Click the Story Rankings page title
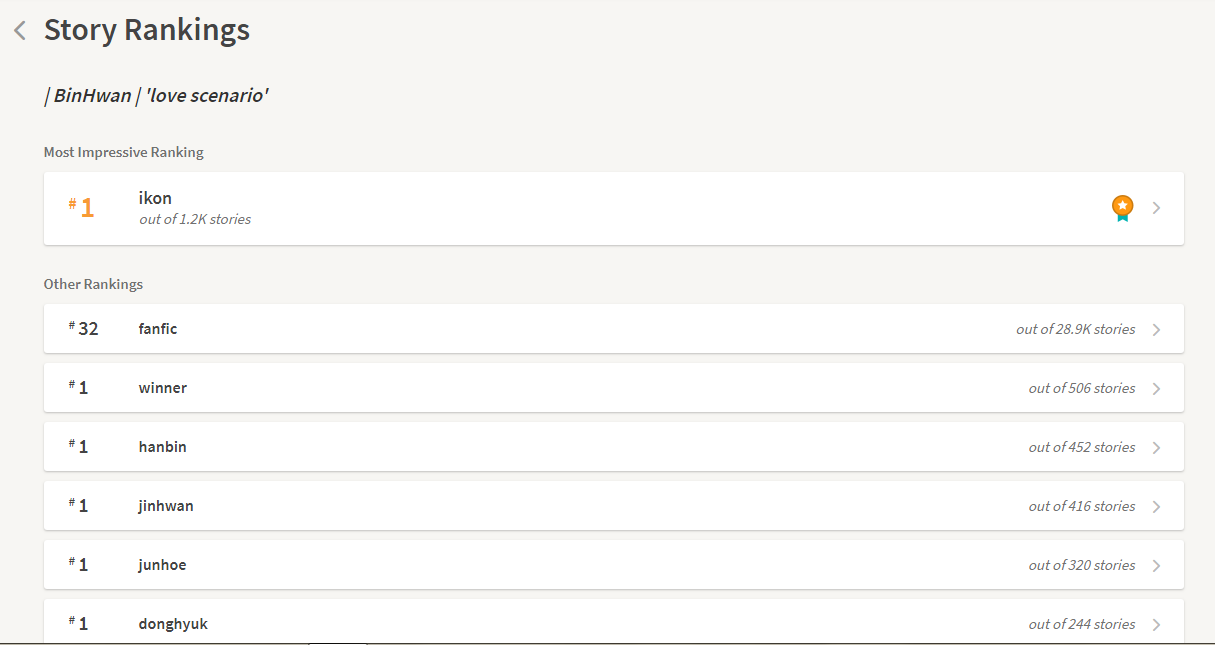 (x=147, y=30)
